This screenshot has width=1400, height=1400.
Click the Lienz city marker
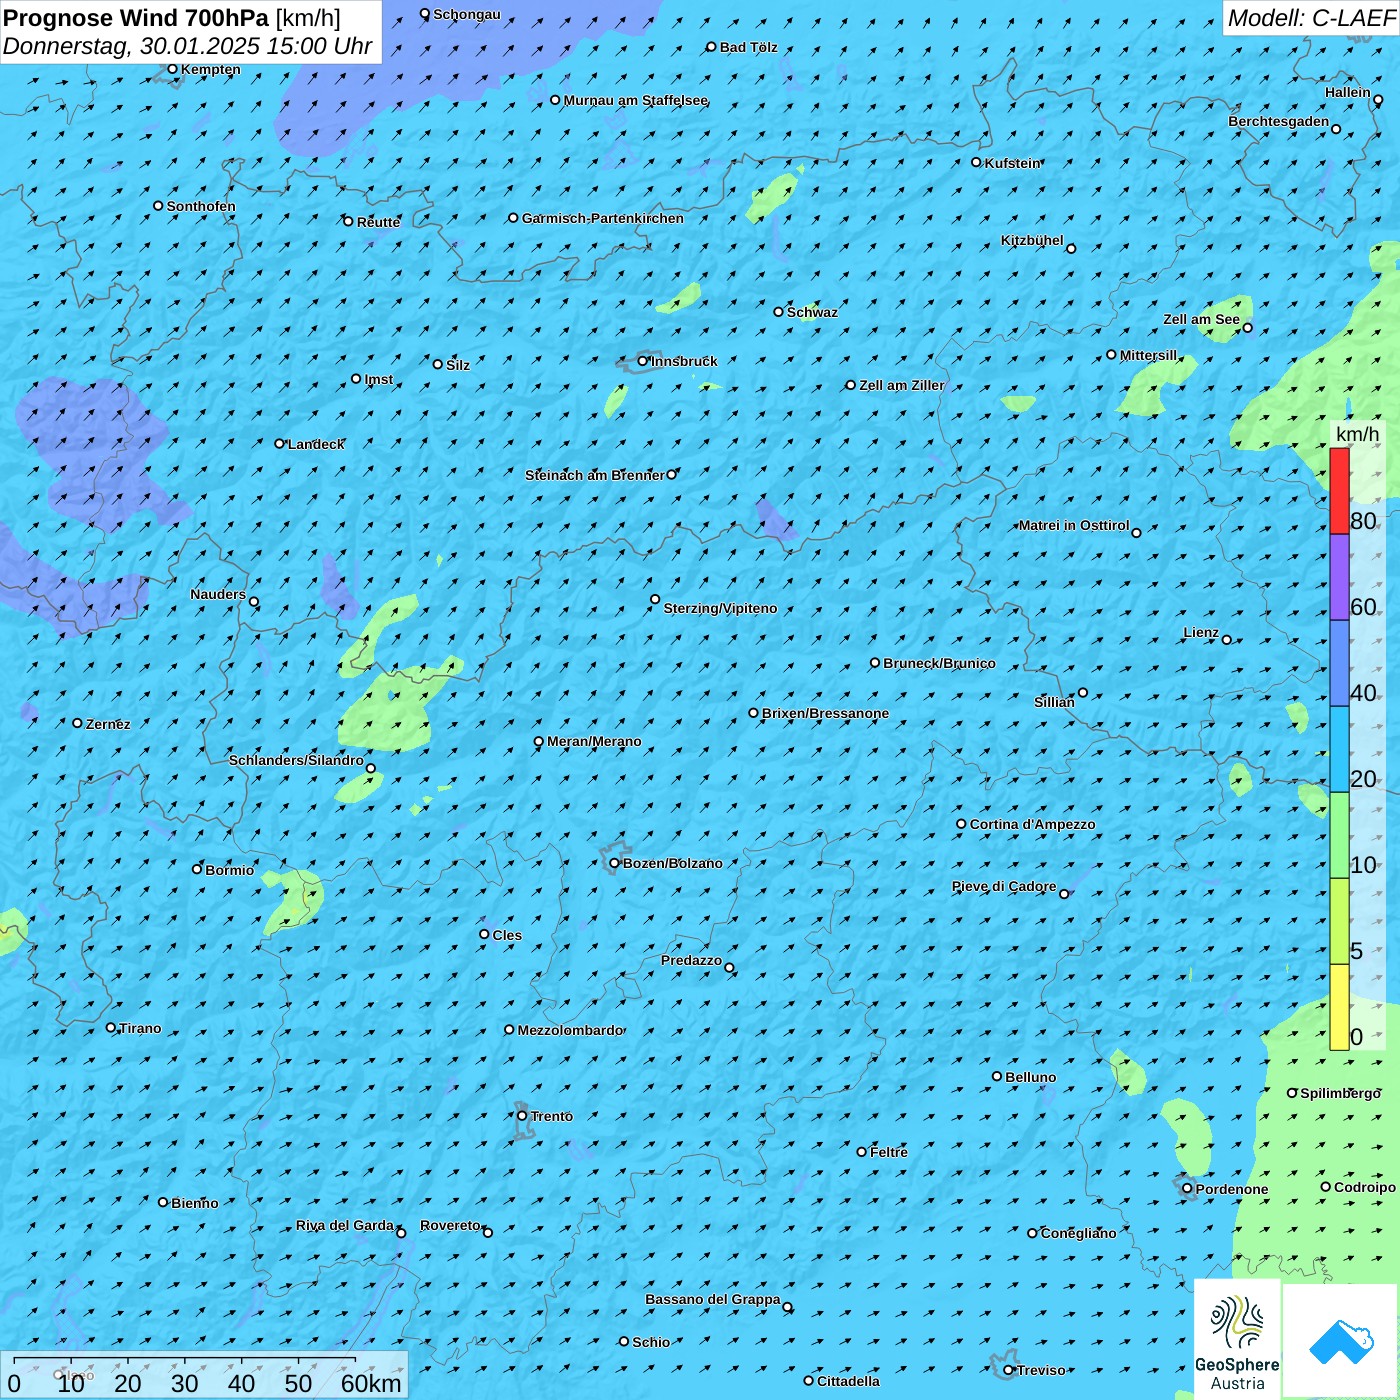click(x=1227, y=640)
